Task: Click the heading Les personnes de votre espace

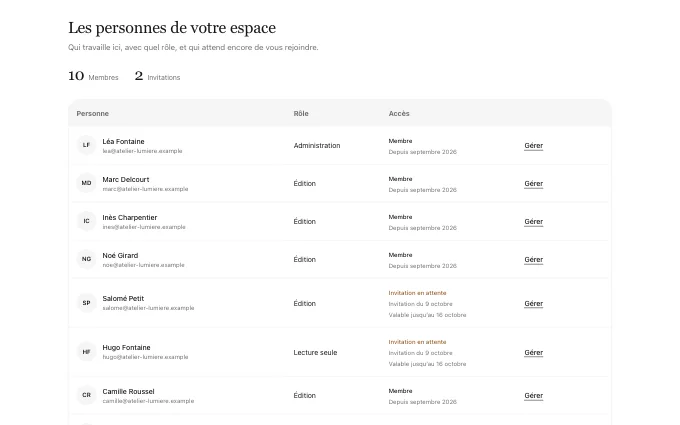Action: click(172, 28)
